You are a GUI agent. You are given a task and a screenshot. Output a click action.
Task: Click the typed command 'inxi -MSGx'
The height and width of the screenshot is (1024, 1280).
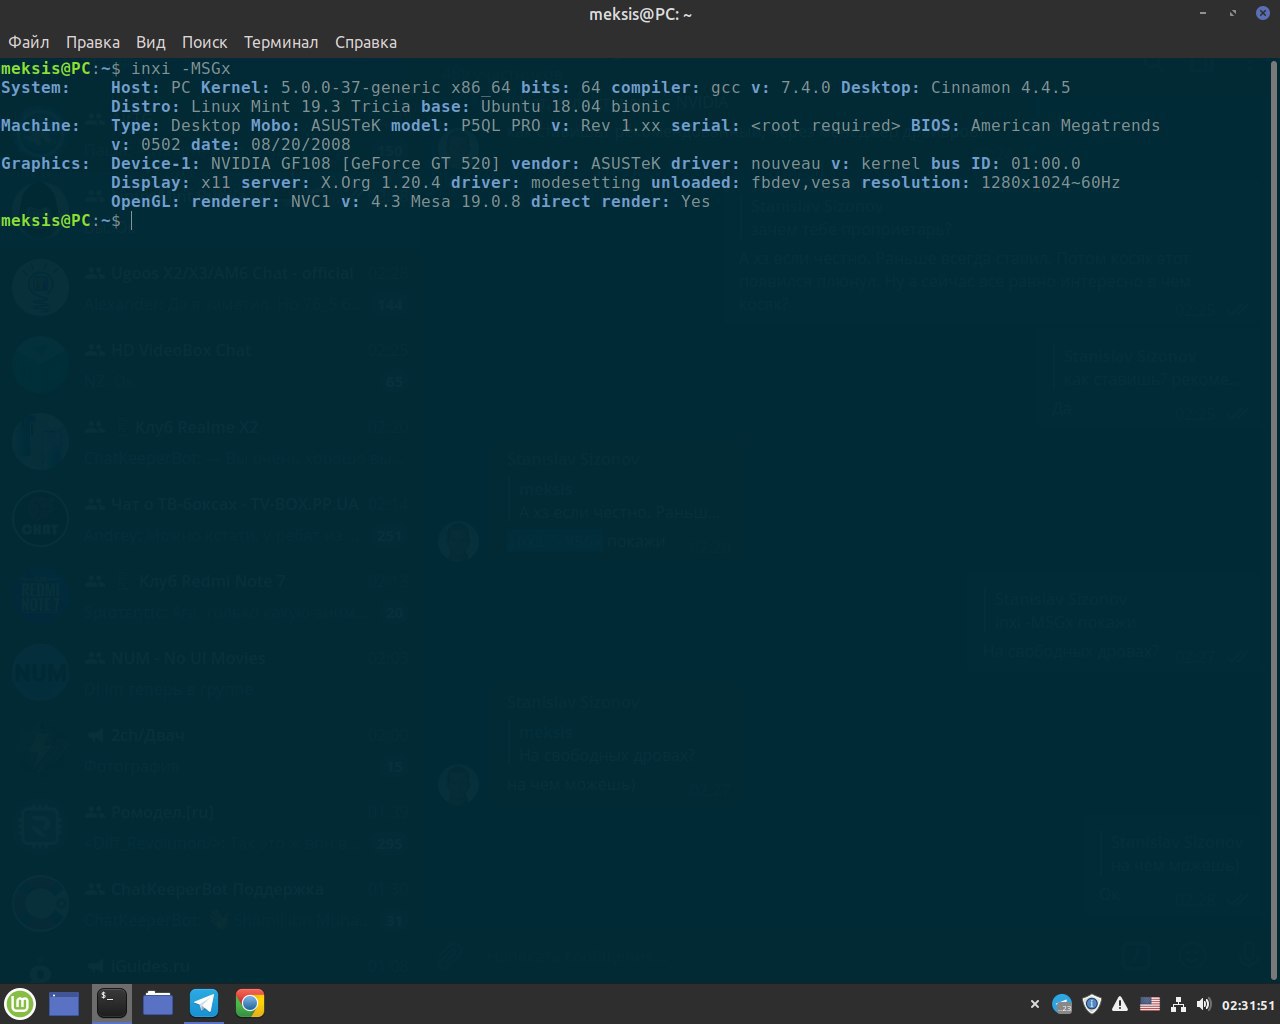tap(181, 68)
